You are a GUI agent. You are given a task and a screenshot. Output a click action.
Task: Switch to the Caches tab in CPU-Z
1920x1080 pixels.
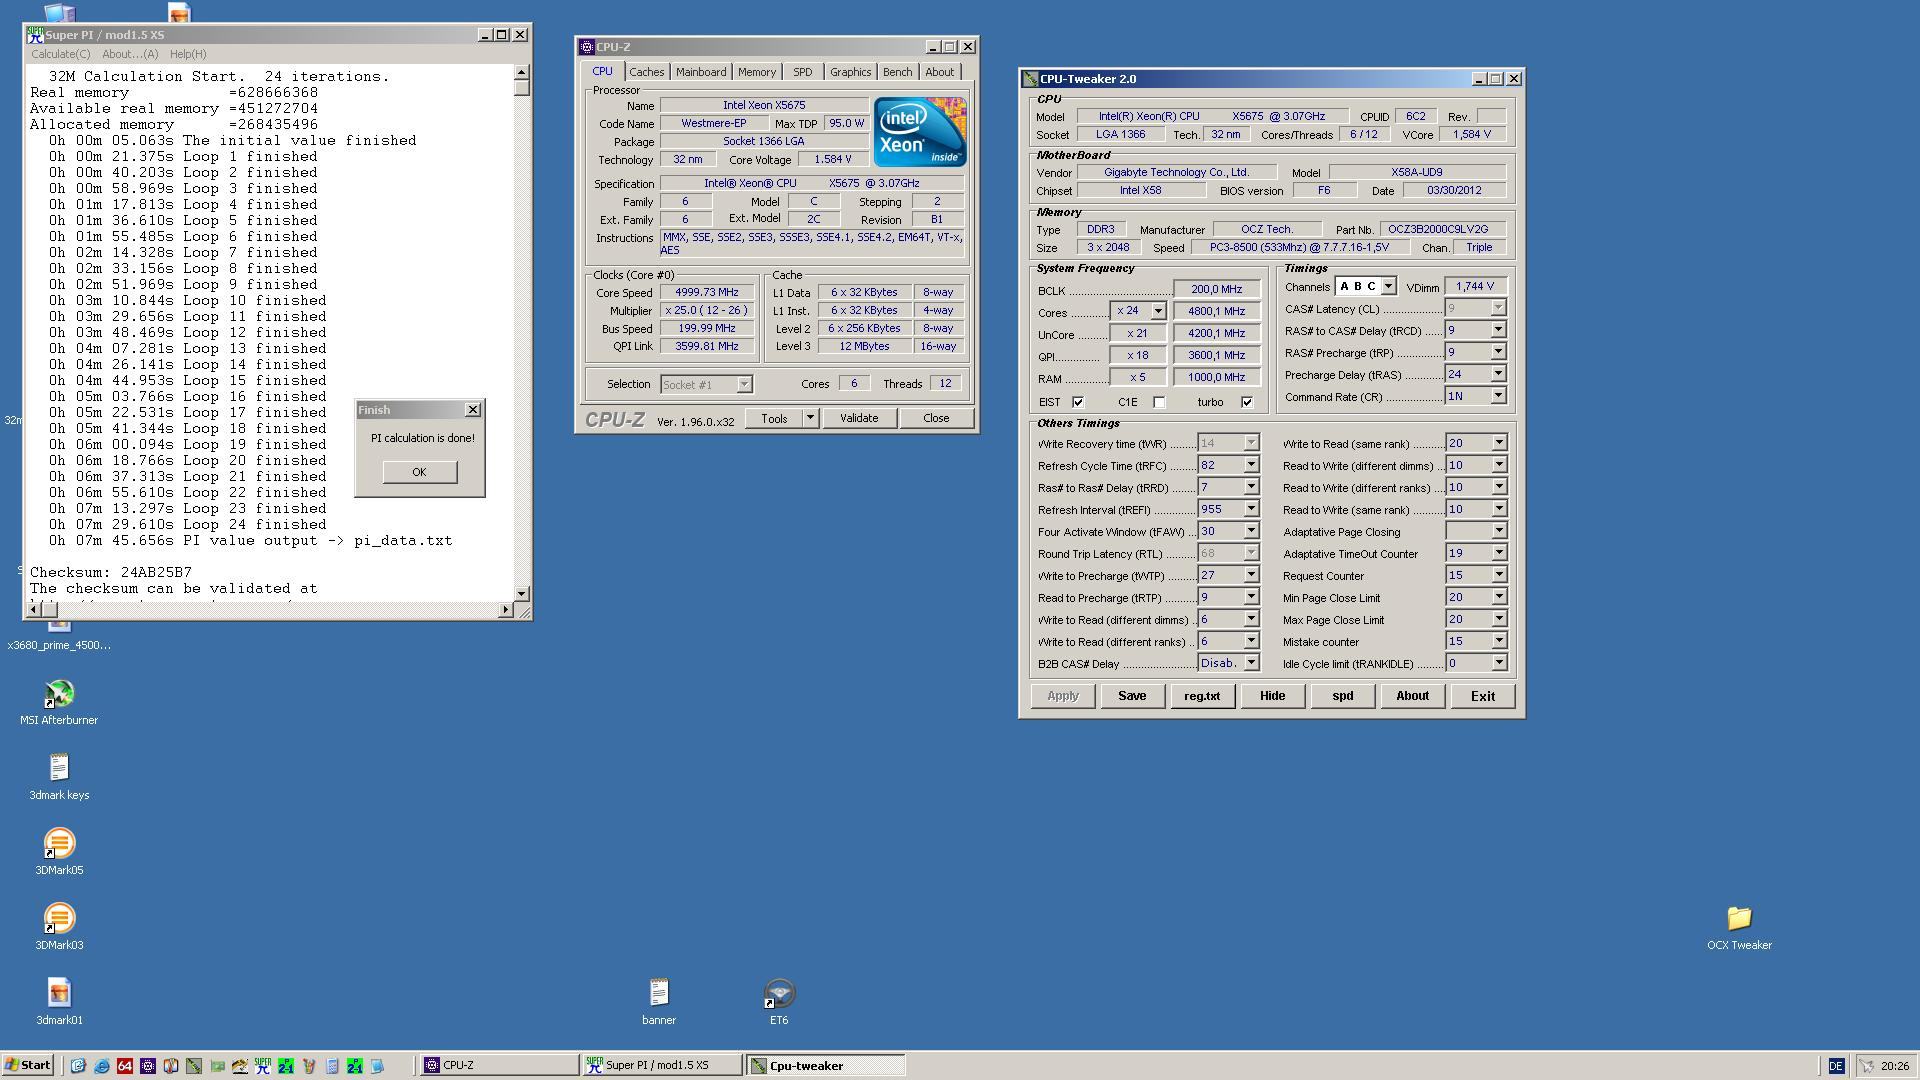(x=646, y=72)
